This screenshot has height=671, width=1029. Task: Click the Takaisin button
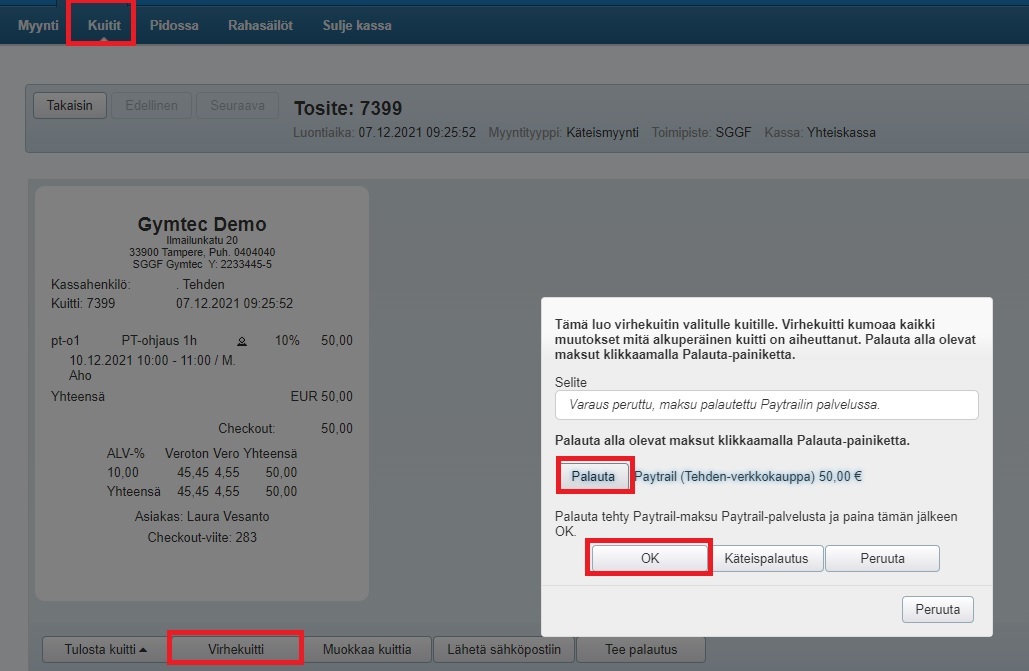(70, 106)
